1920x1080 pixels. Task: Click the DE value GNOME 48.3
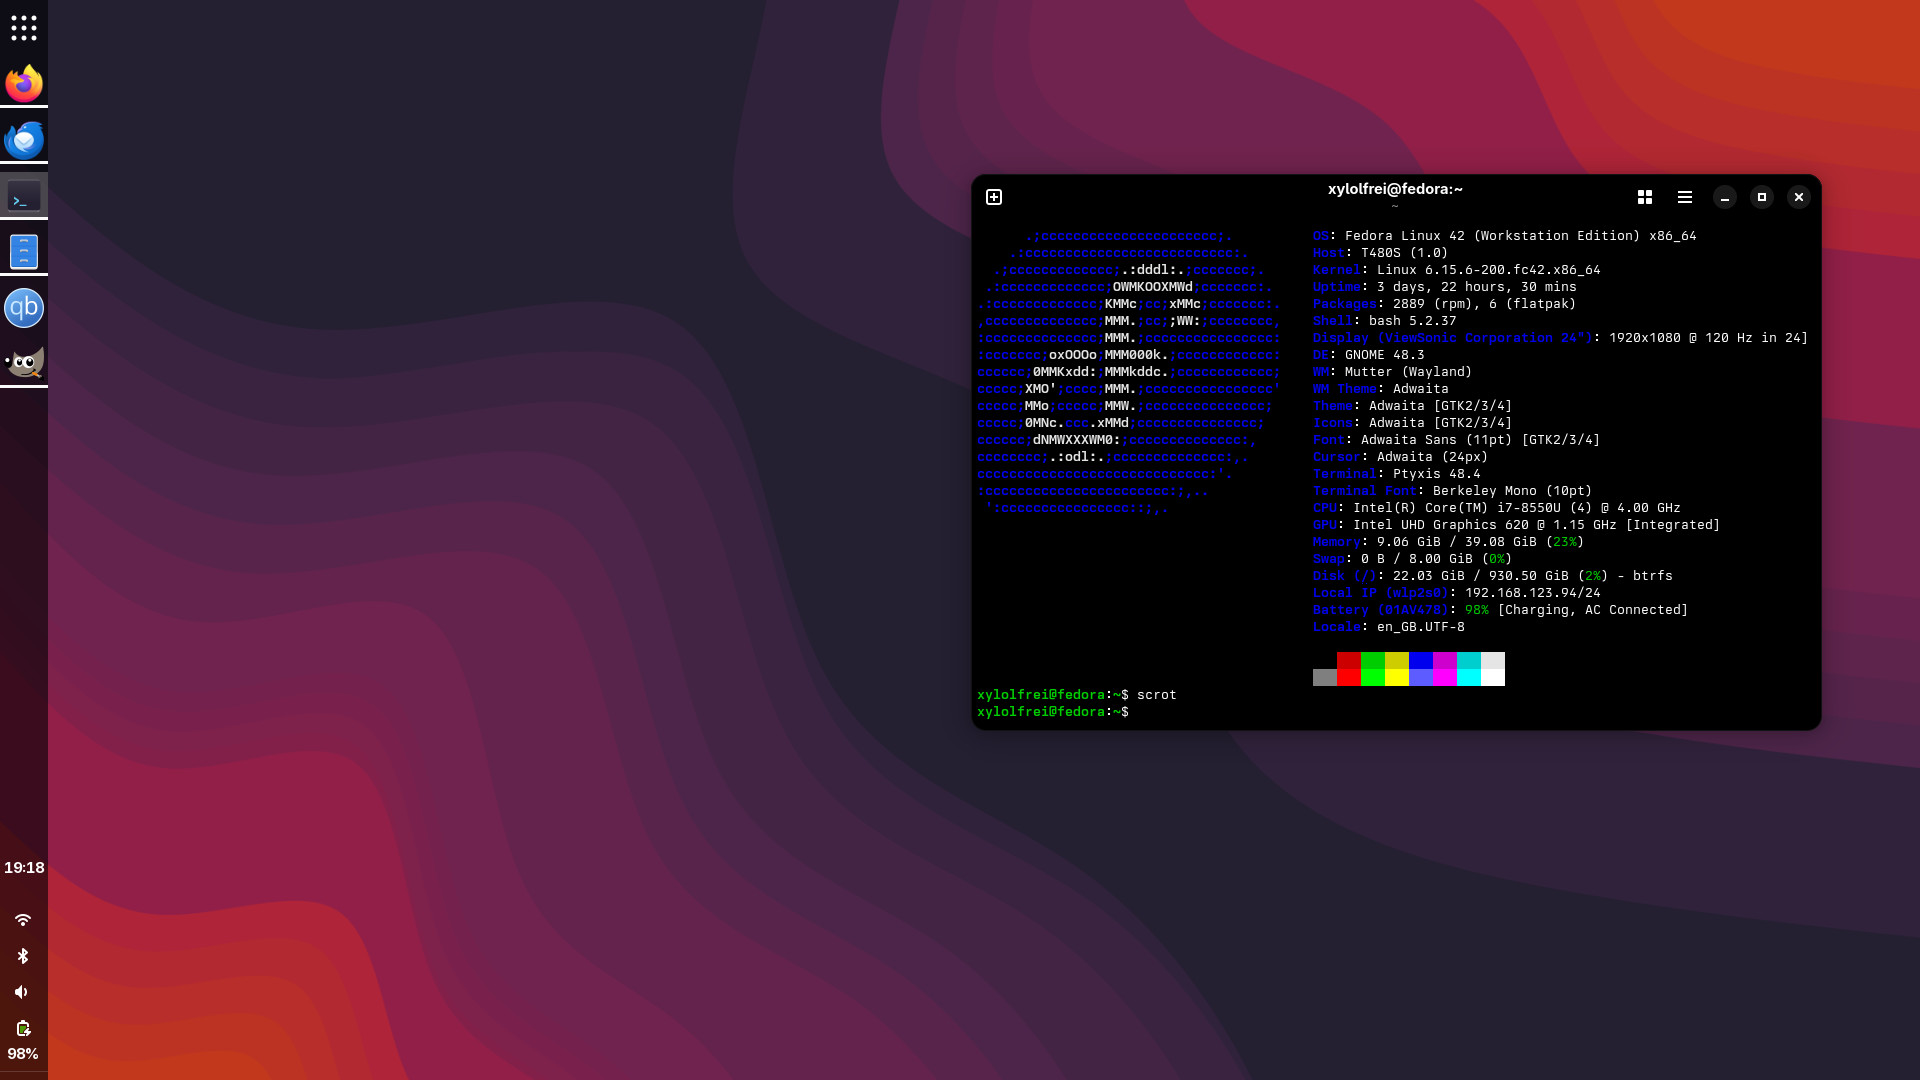1385,355
